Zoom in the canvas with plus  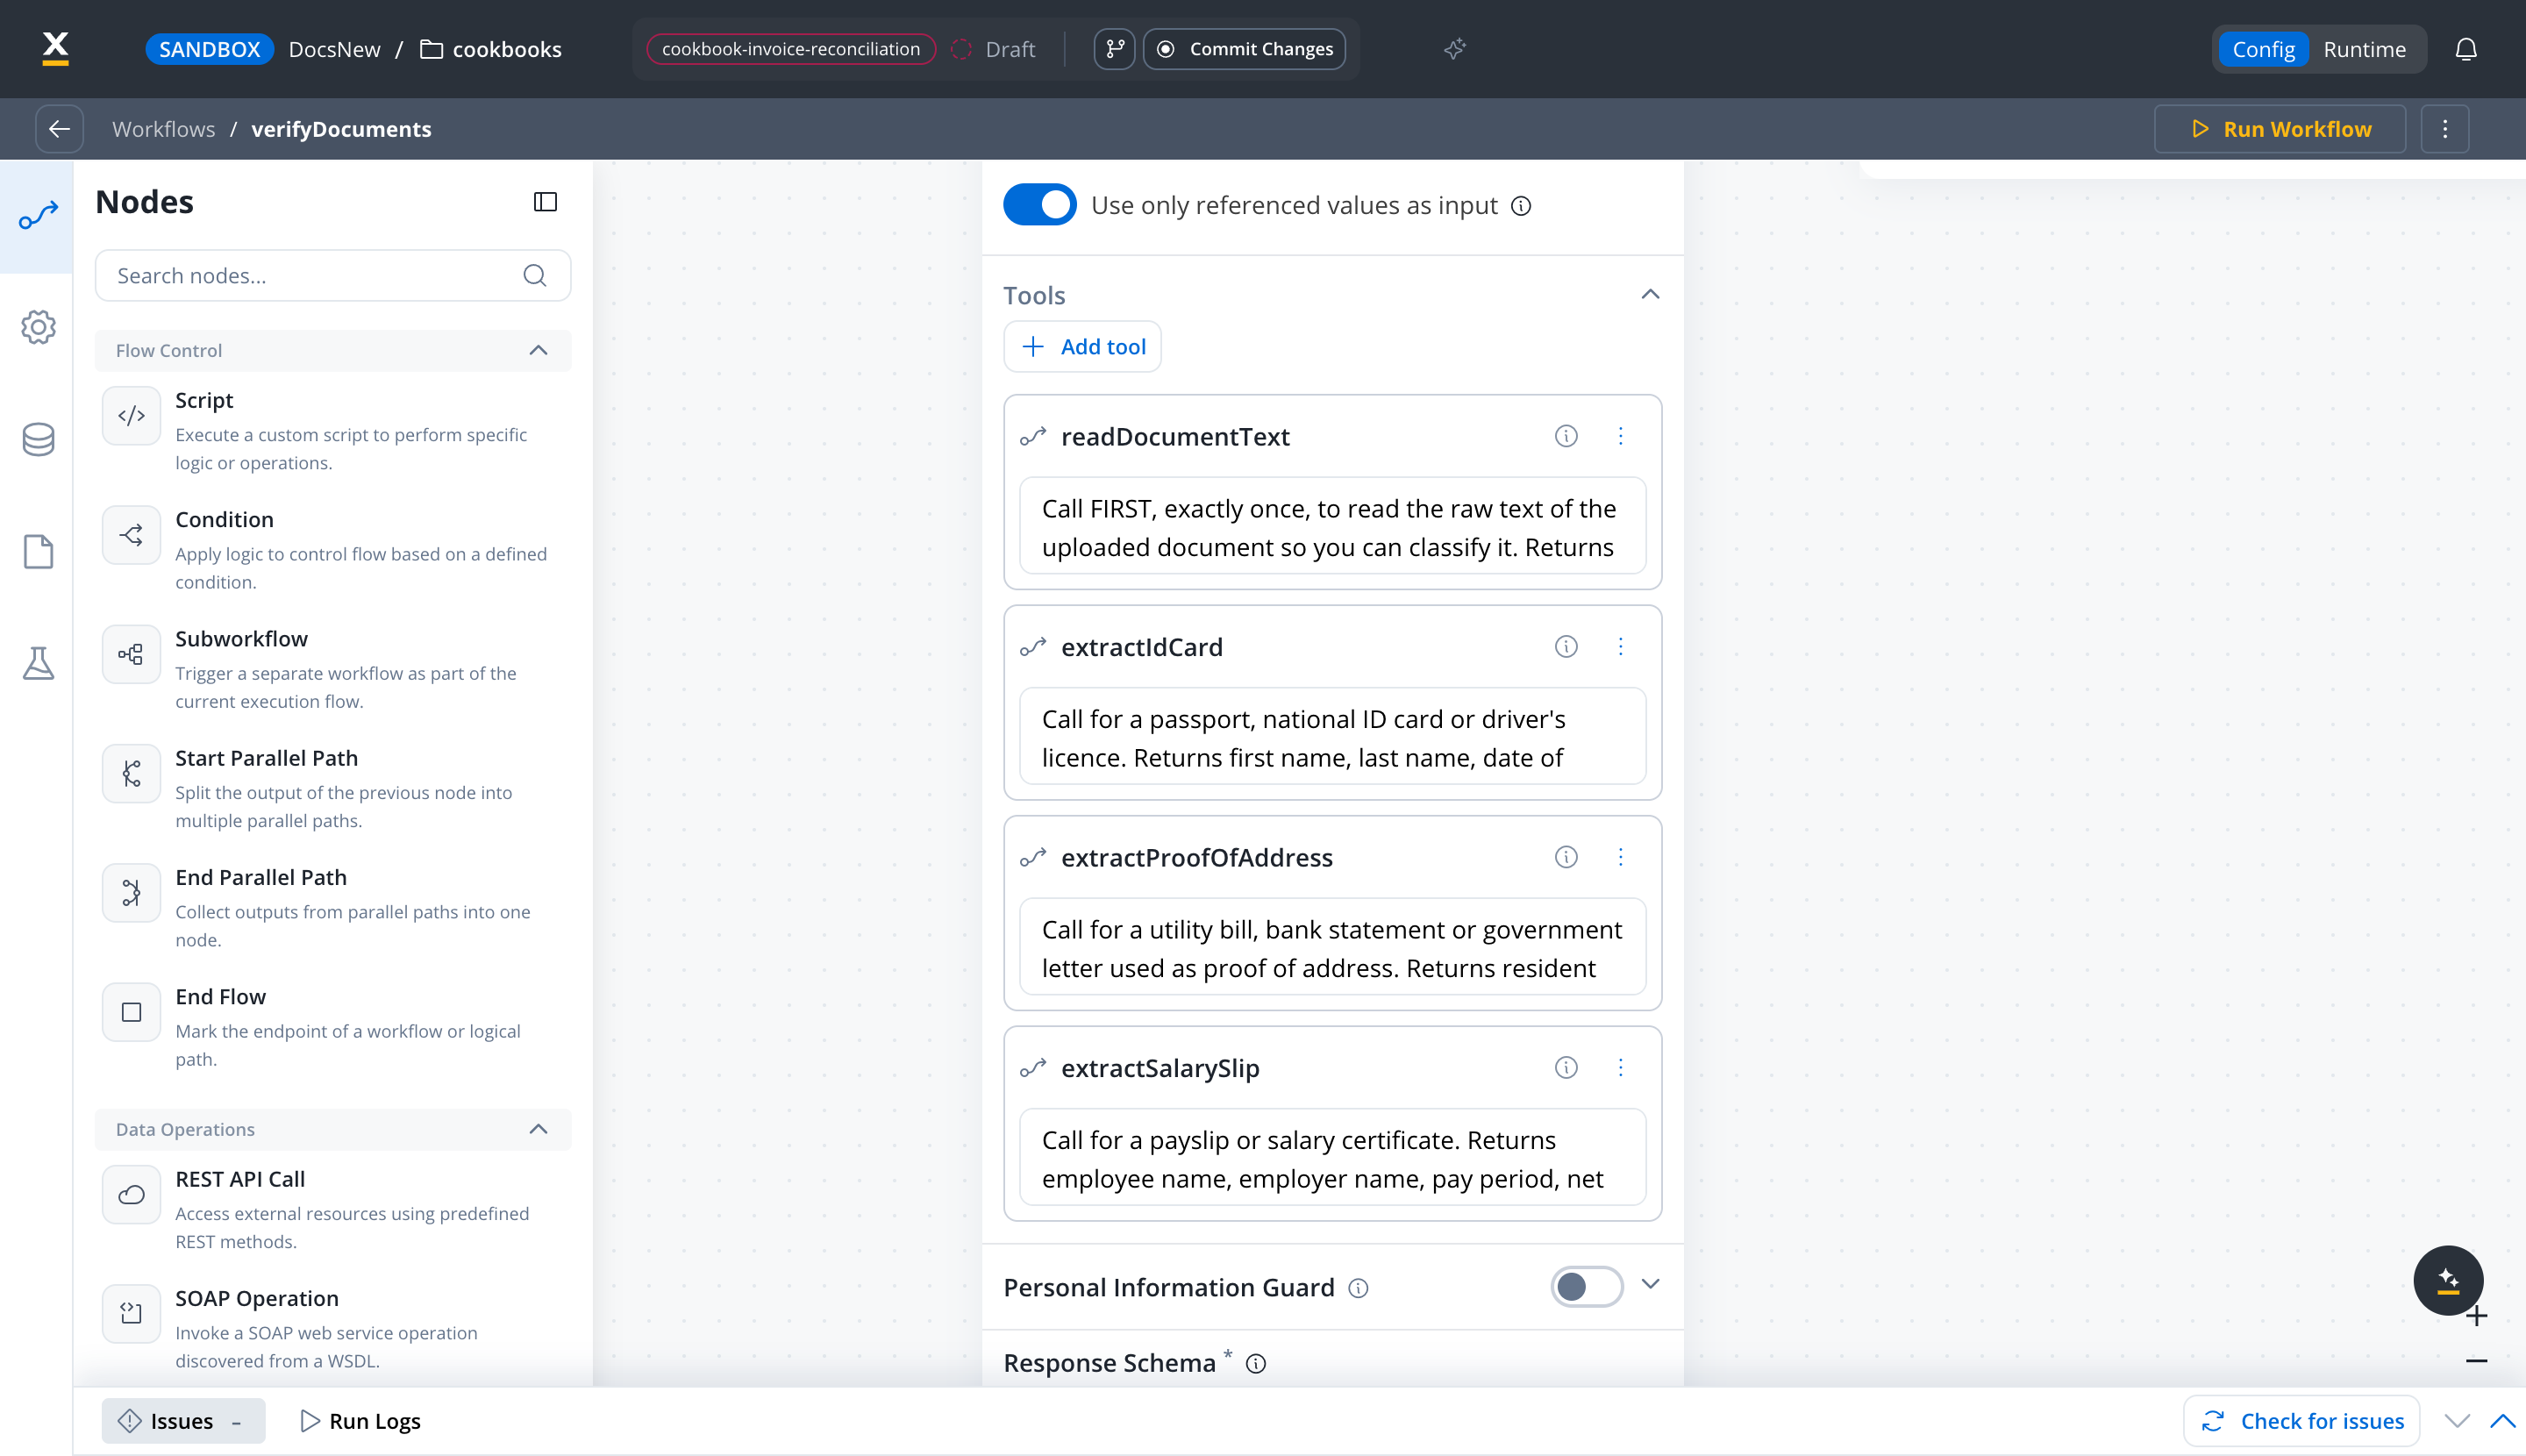click(x=2476, y=1316)
